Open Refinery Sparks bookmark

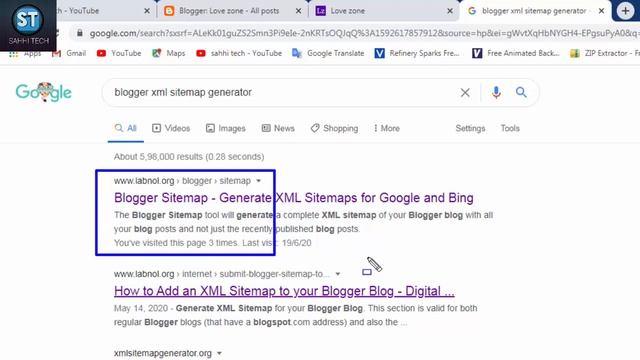coord(417,53)
